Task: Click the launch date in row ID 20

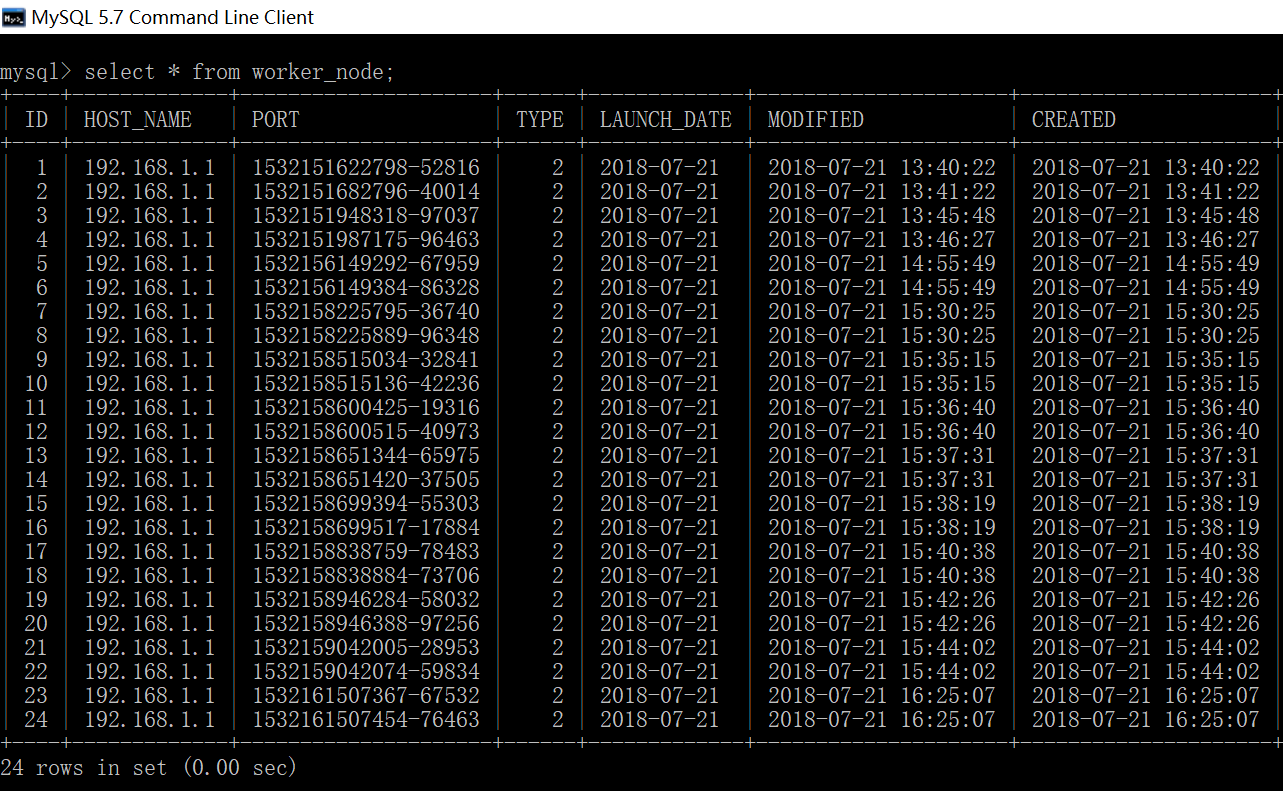Action: 659,624
